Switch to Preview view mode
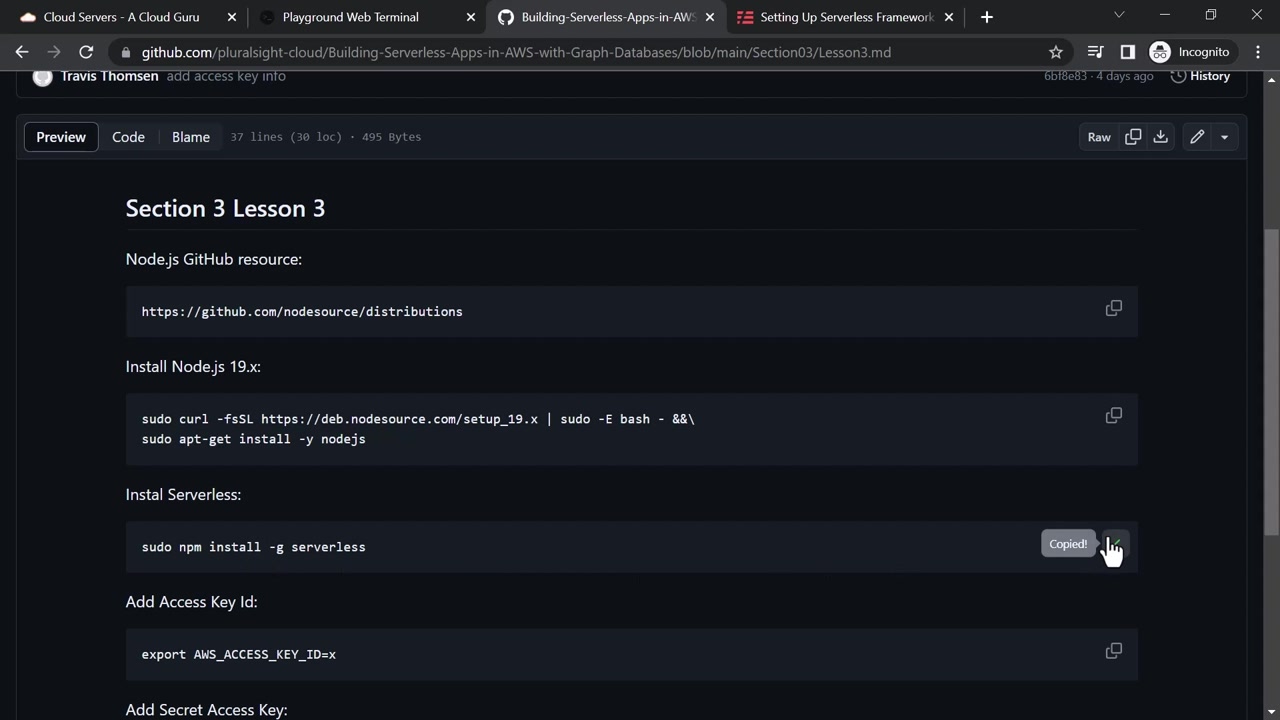Image resolution: width=1280 pixels, height=720 pixels. point(61,137)
